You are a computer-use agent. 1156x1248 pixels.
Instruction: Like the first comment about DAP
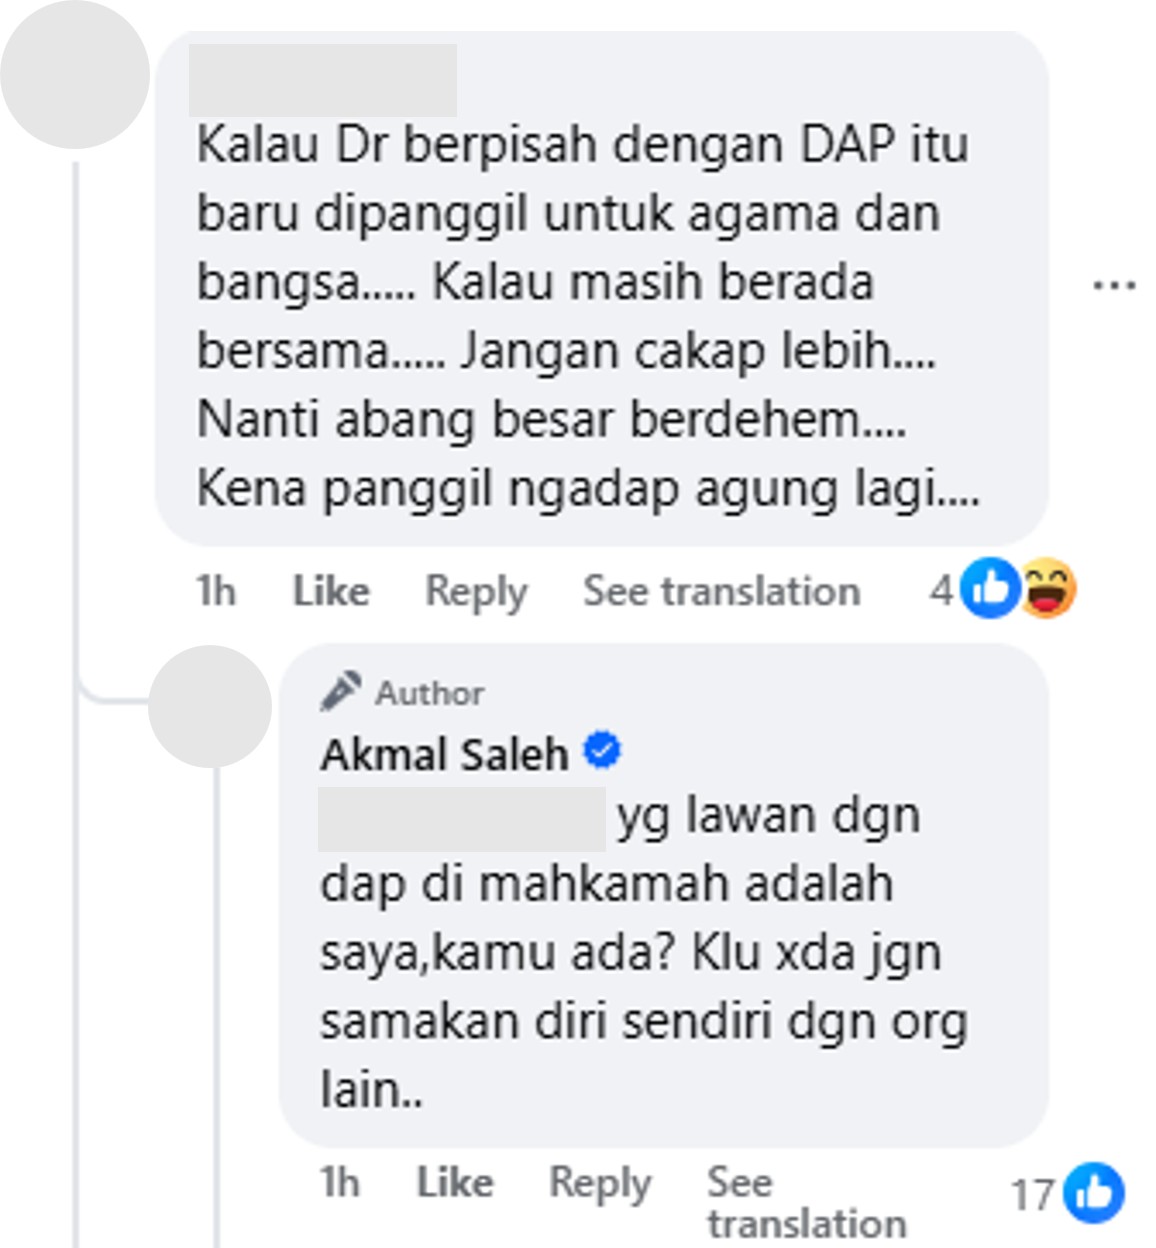pos(331,591)
